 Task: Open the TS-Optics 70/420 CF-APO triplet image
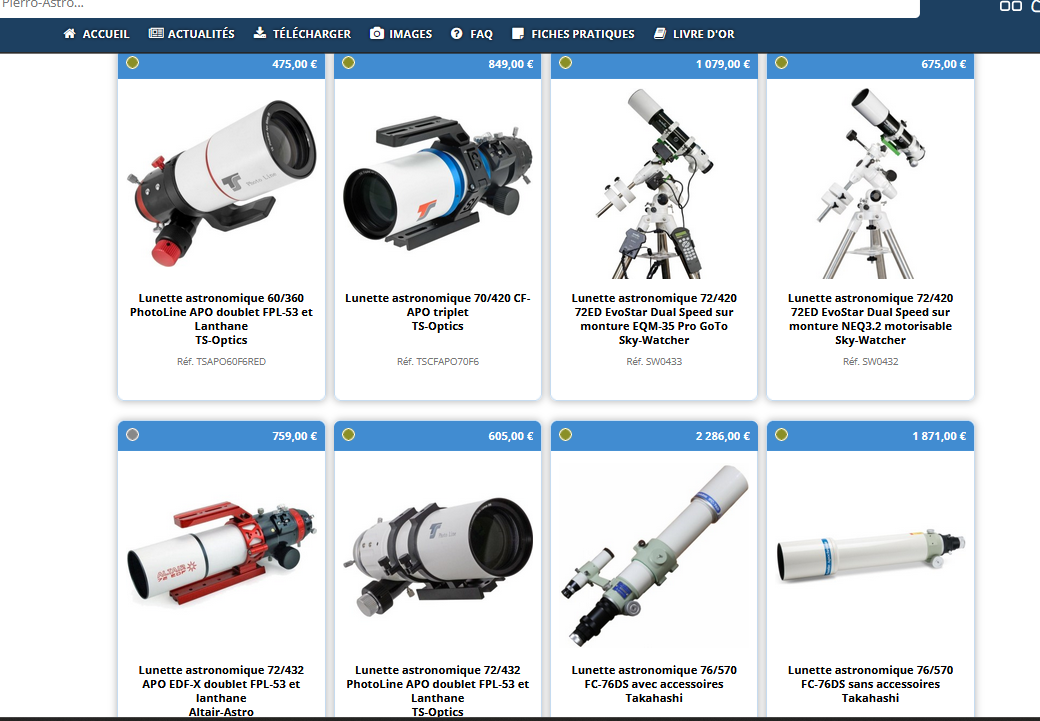click(438, 183)
